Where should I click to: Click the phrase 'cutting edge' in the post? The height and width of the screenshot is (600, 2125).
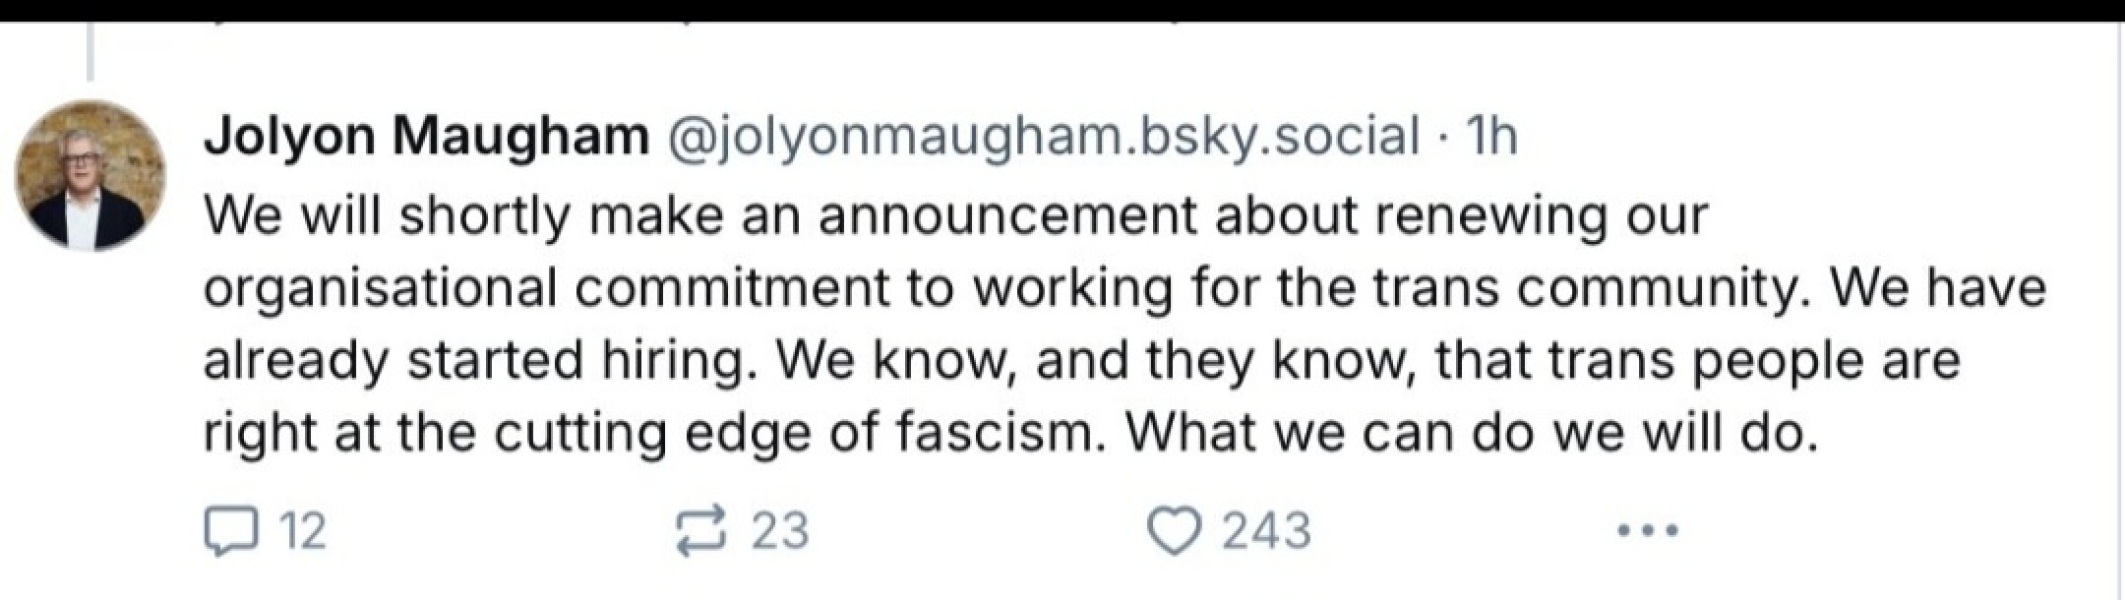657,433
